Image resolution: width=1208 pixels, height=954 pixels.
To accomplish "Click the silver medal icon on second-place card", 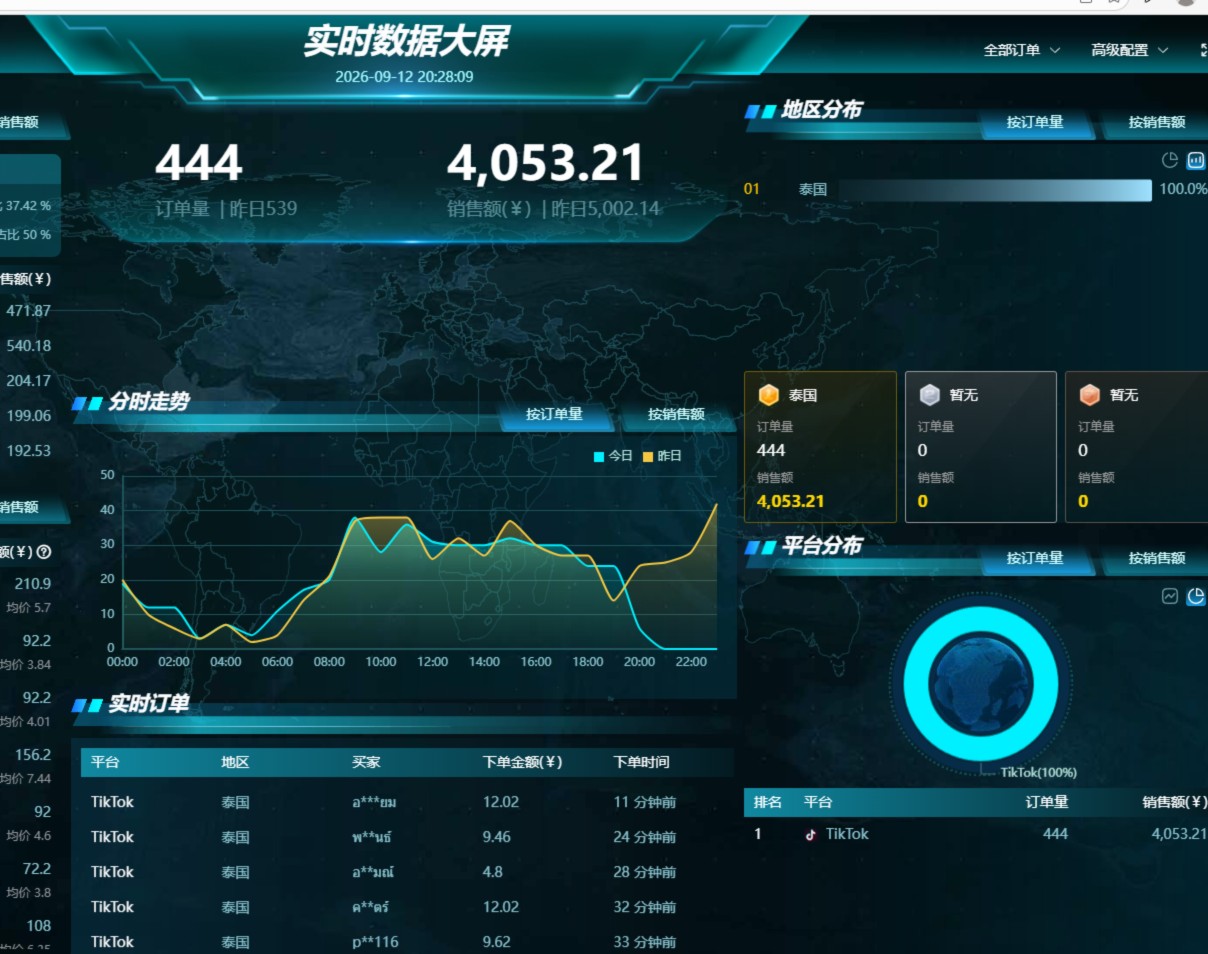I will click(929, 395).
